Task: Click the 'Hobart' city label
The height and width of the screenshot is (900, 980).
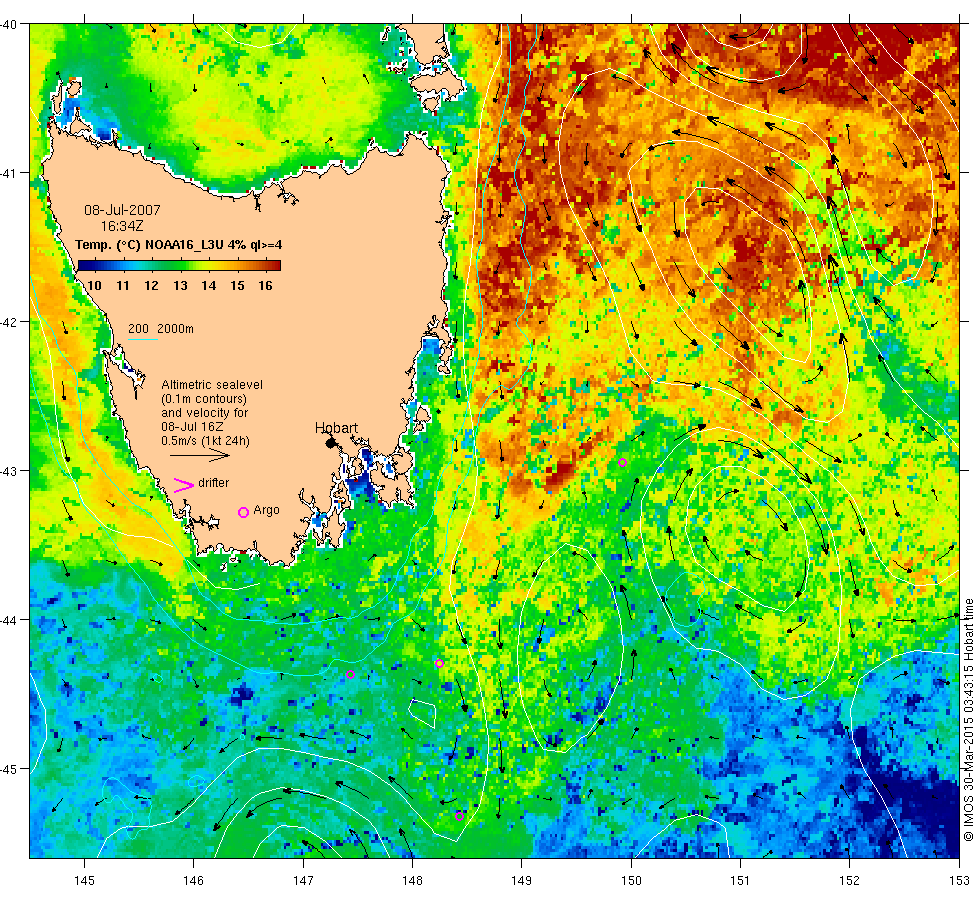Action: pos(336,428)
